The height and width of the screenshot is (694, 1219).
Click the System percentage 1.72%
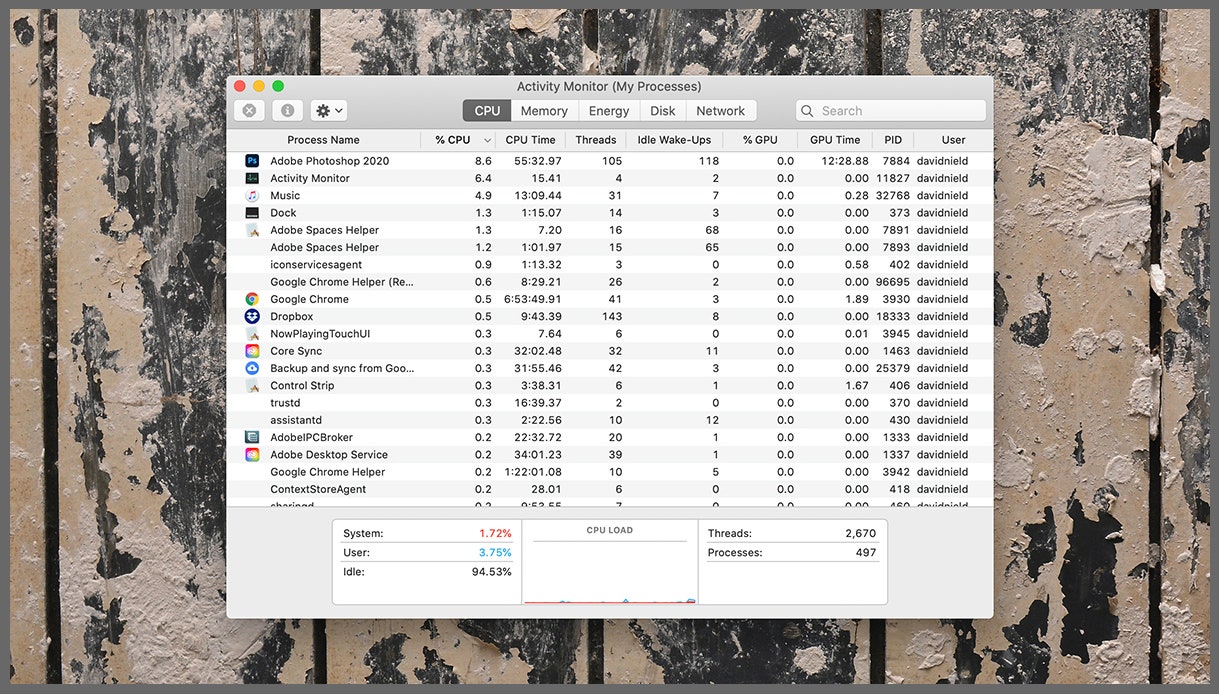tap(495, 534)
